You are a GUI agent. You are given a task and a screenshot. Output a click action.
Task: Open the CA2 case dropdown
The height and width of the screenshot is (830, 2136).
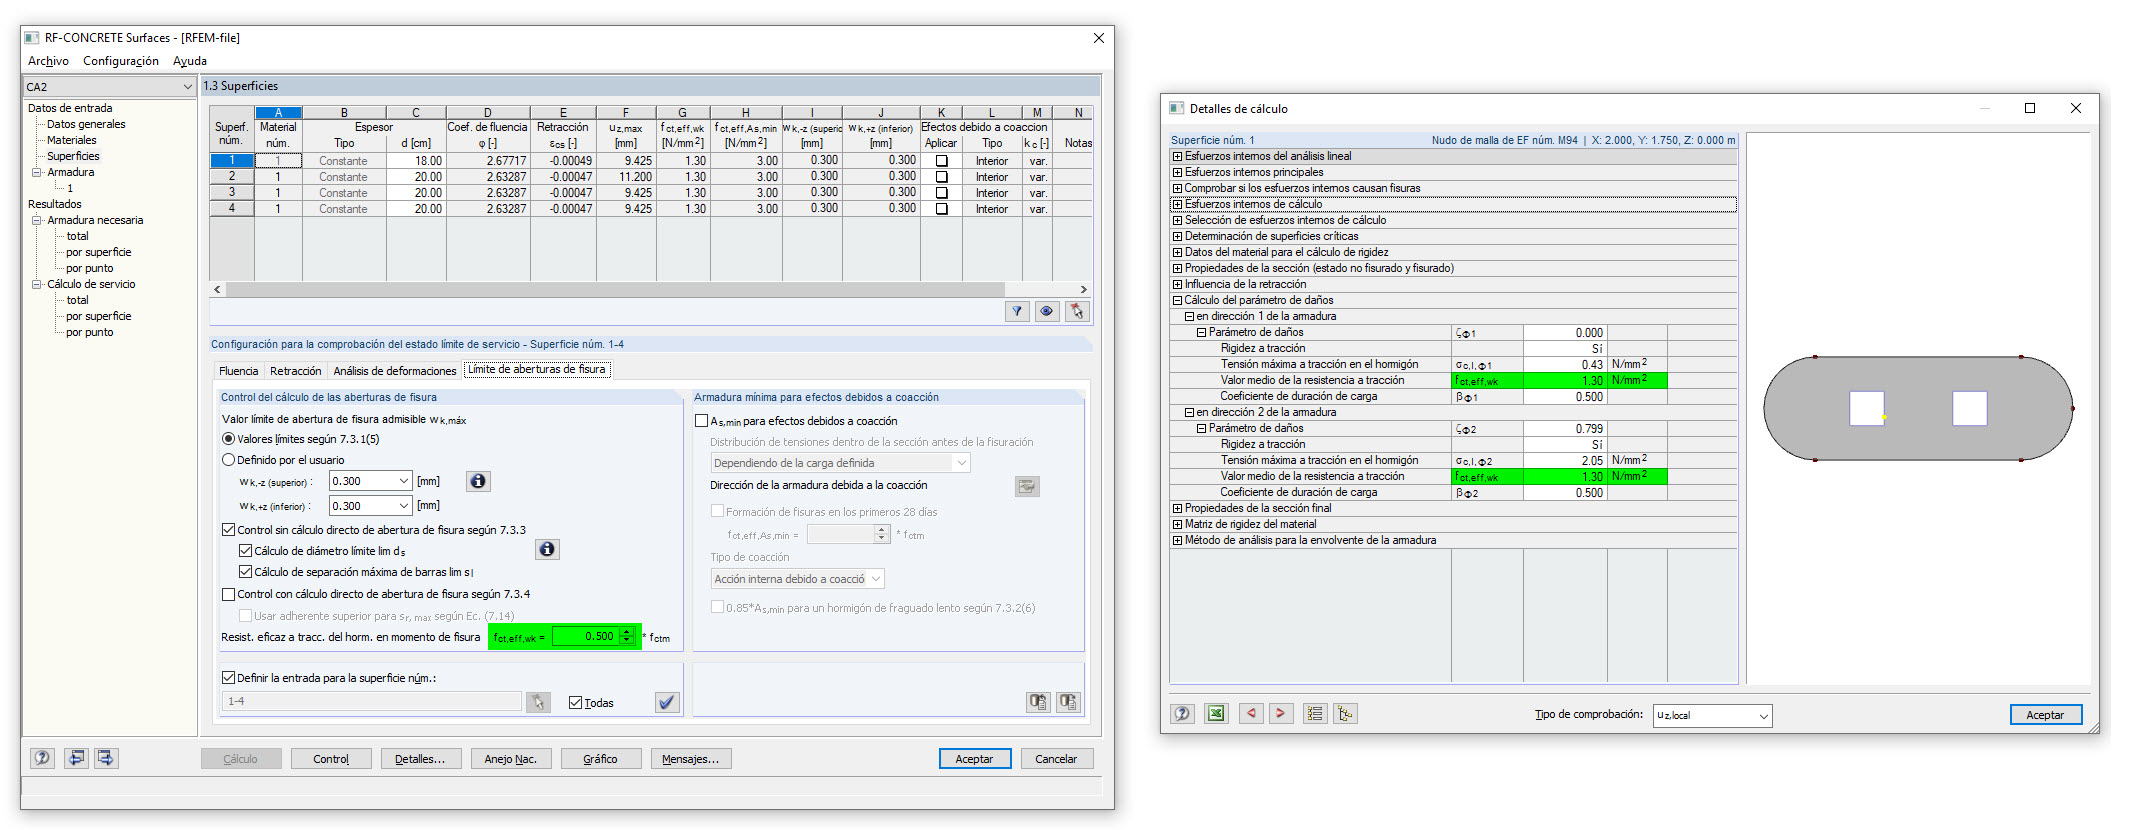[187, 87]
